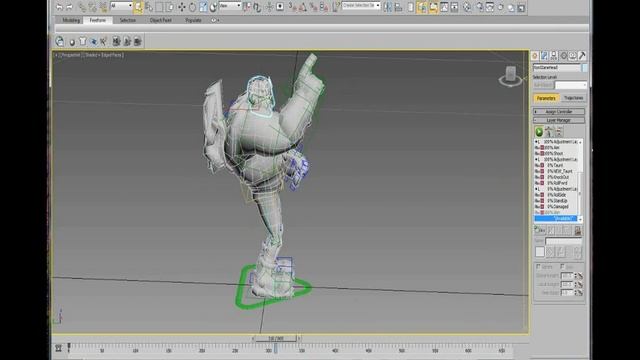Tick the second checkbox beside Ignore
The width and height of the screenshot is (640, 360).
pyautogui.click(x=563, y=267)
